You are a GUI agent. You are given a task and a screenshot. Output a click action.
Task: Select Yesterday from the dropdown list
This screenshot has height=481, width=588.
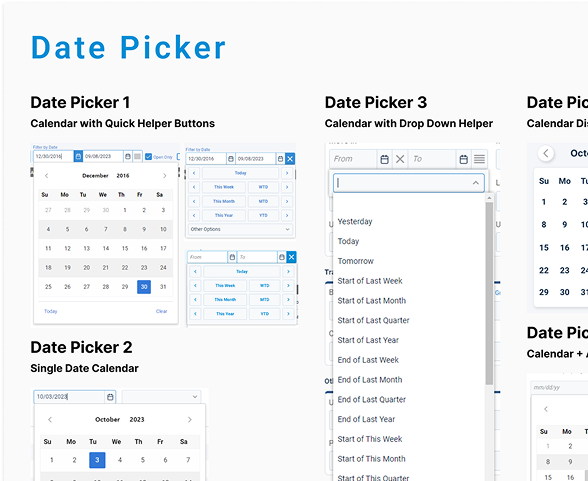point(355,222)
